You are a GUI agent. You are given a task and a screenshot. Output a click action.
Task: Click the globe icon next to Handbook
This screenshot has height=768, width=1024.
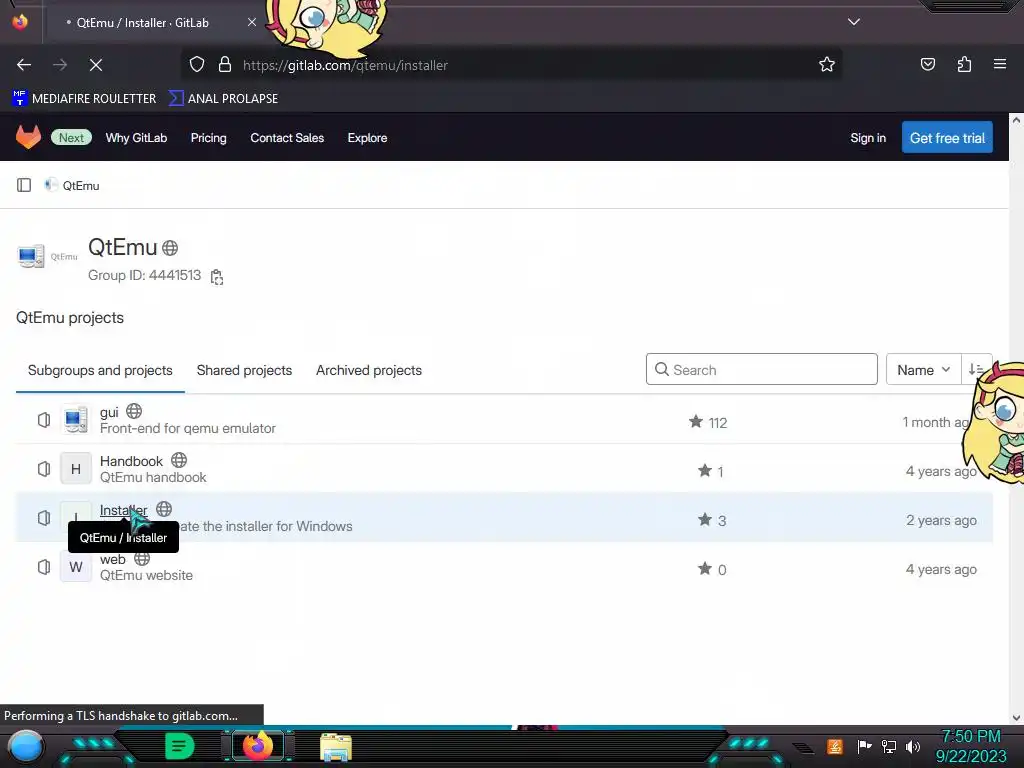(179, 460)
